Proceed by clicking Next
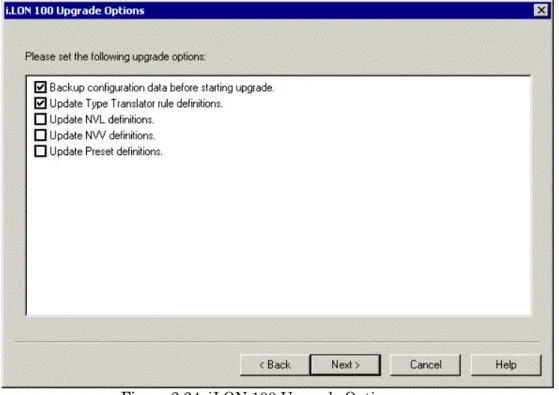The height and width of the screenshot is (395, 559). [345, 365]
